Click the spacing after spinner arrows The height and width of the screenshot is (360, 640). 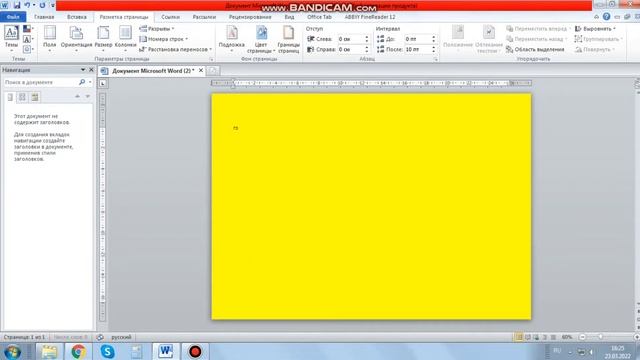pyautogui.click(x=433, y=49)
